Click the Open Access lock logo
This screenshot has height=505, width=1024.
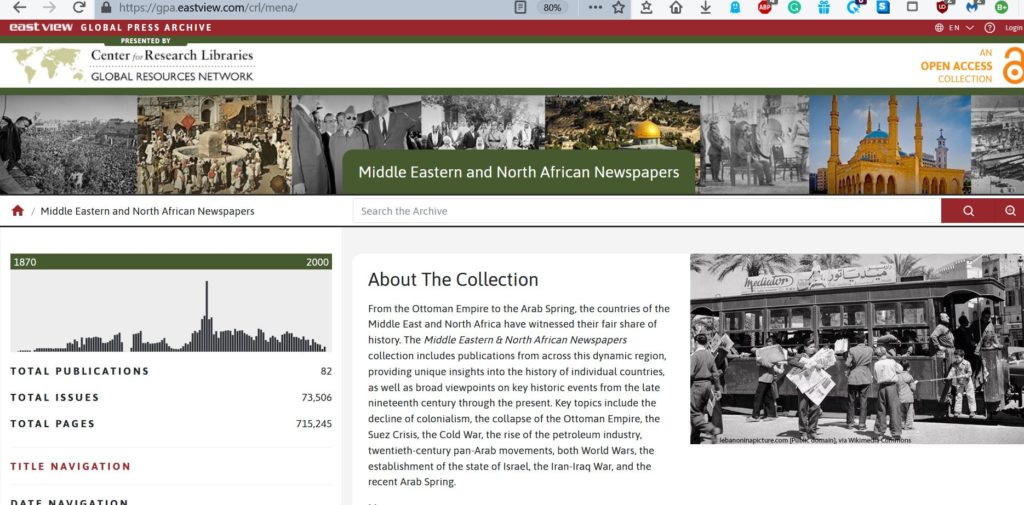pos(1012,66)
